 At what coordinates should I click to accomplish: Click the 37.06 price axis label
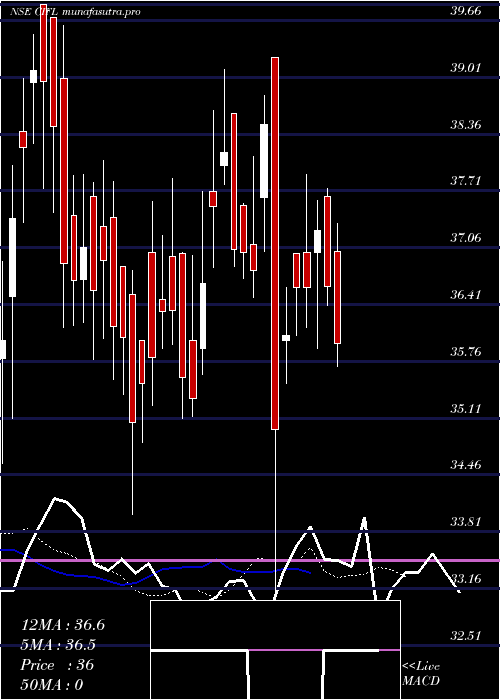(466, 238)
